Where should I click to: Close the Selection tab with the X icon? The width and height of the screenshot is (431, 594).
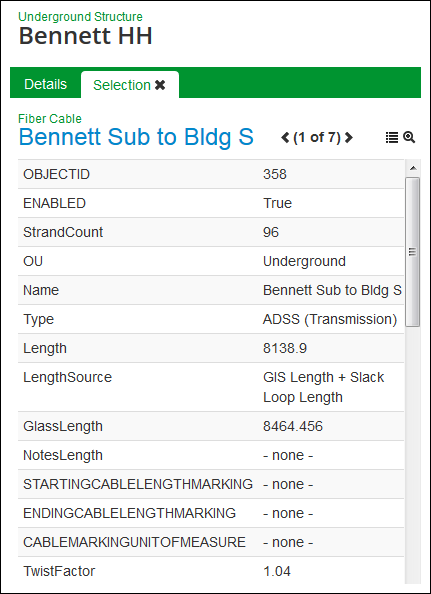point(160,85)
